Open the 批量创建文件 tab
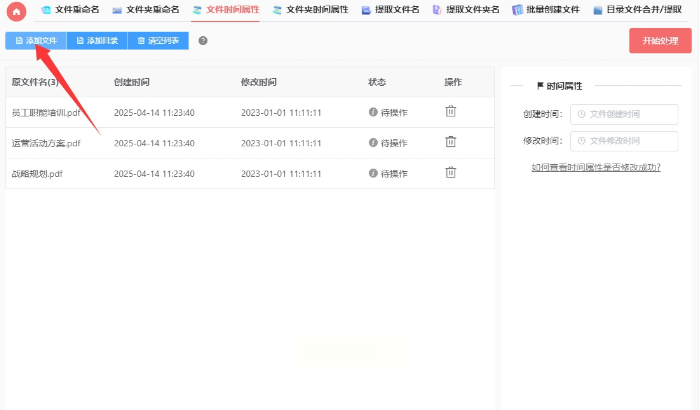Screen dimensions: 700x410 point(545,10)
